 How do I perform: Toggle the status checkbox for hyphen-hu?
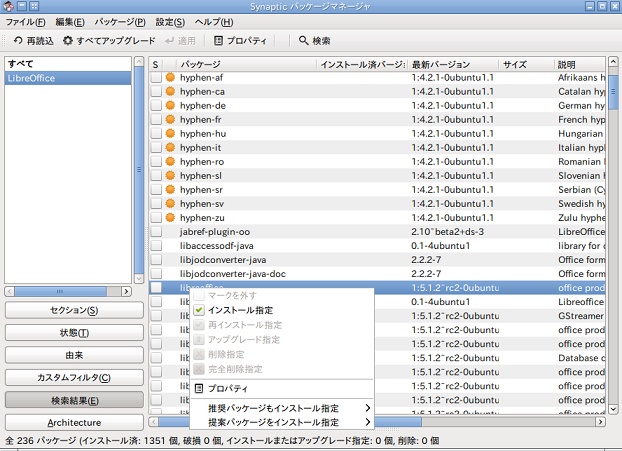coord(156,133)
